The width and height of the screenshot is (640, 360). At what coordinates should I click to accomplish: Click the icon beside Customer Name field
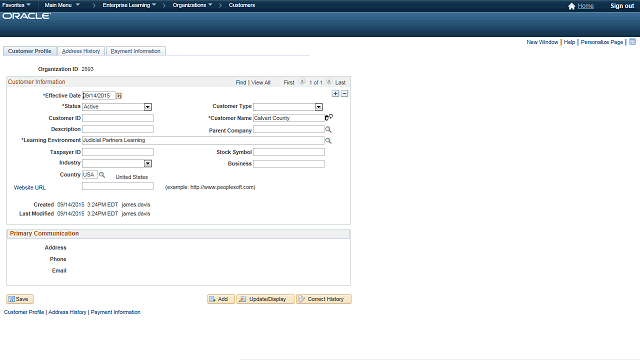[x=329, y=118]
